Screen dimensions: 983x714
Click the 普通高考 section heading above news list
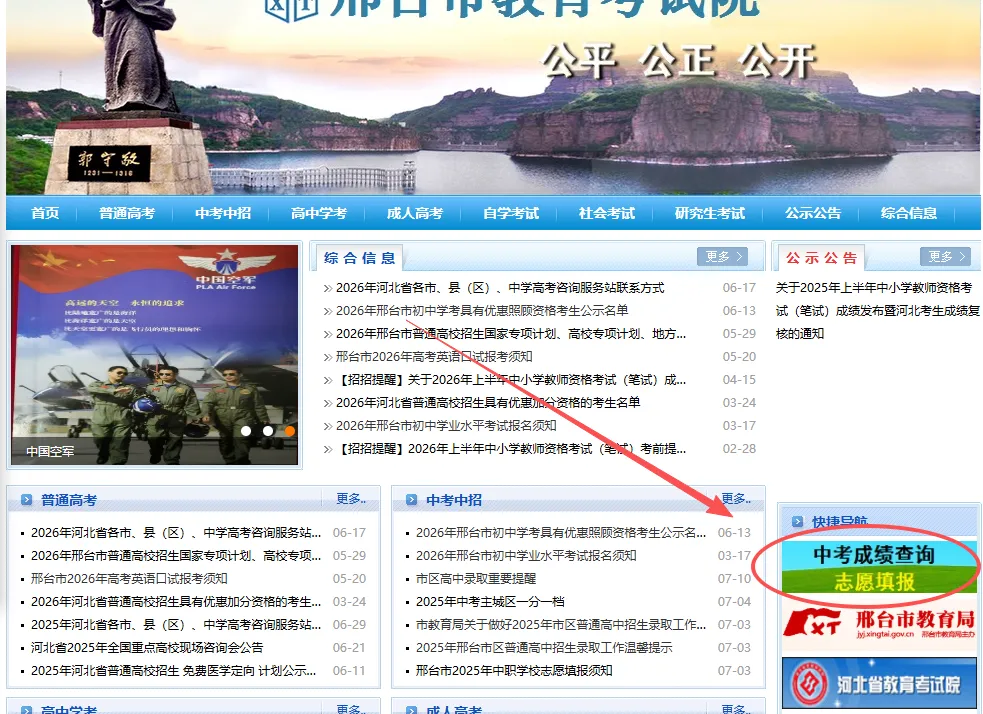[x=69, y=500]
